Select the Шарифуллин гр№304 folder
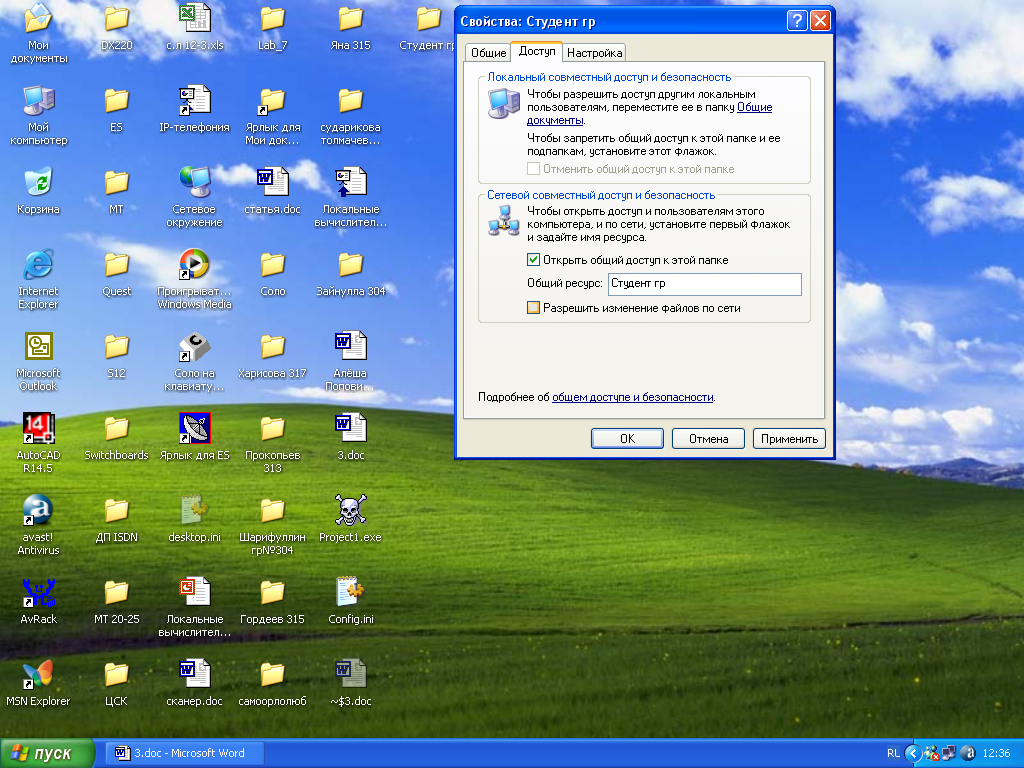The height and width of the screenshot is (768, 1024). point(272,510)
